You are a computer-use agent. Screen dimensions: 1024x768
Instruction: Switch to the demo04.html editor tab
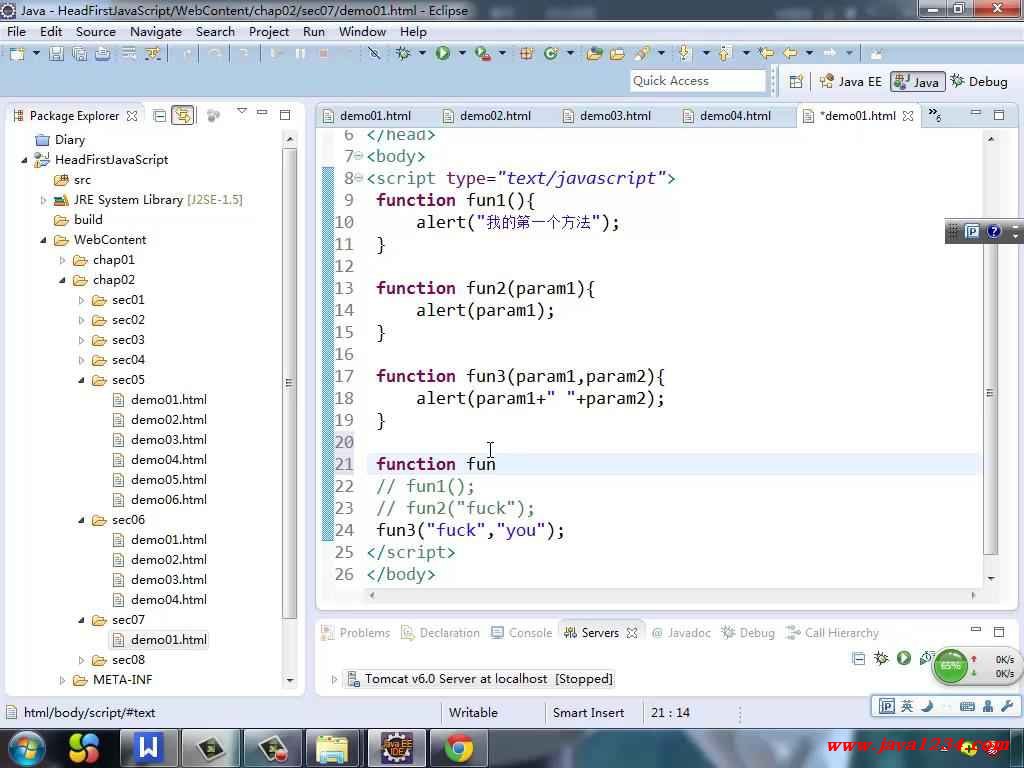point(735,116)
